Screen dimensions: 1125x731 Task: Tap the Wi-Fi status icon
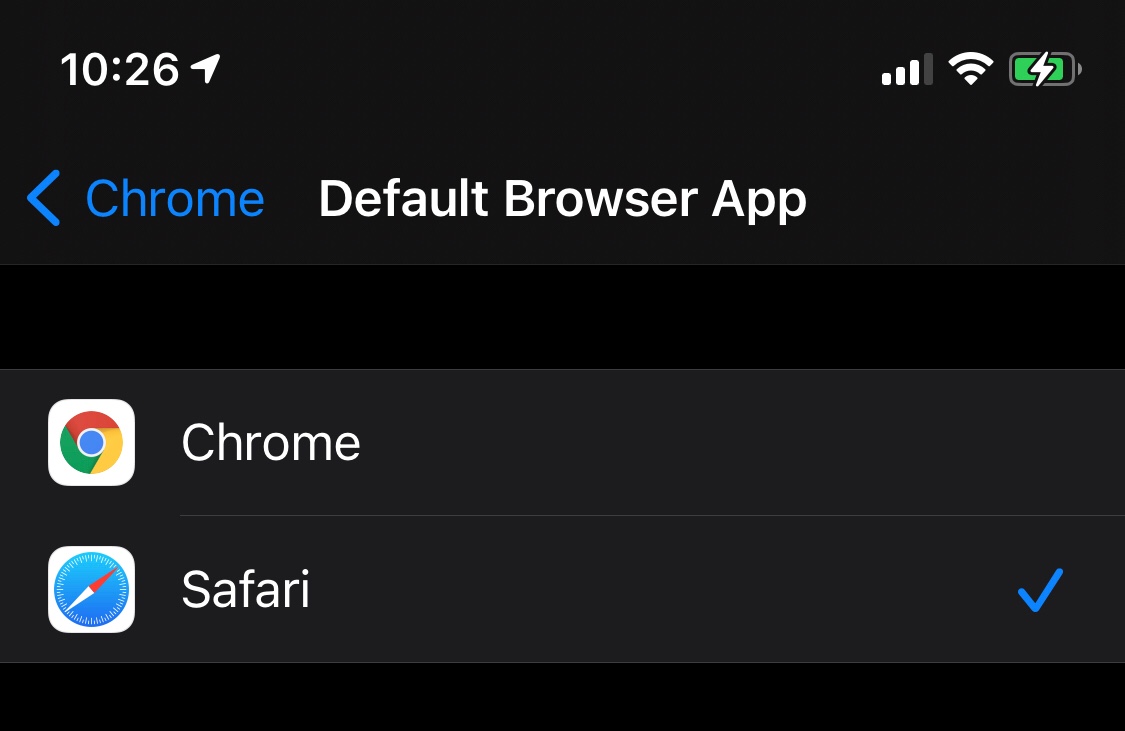click(970, 69)
